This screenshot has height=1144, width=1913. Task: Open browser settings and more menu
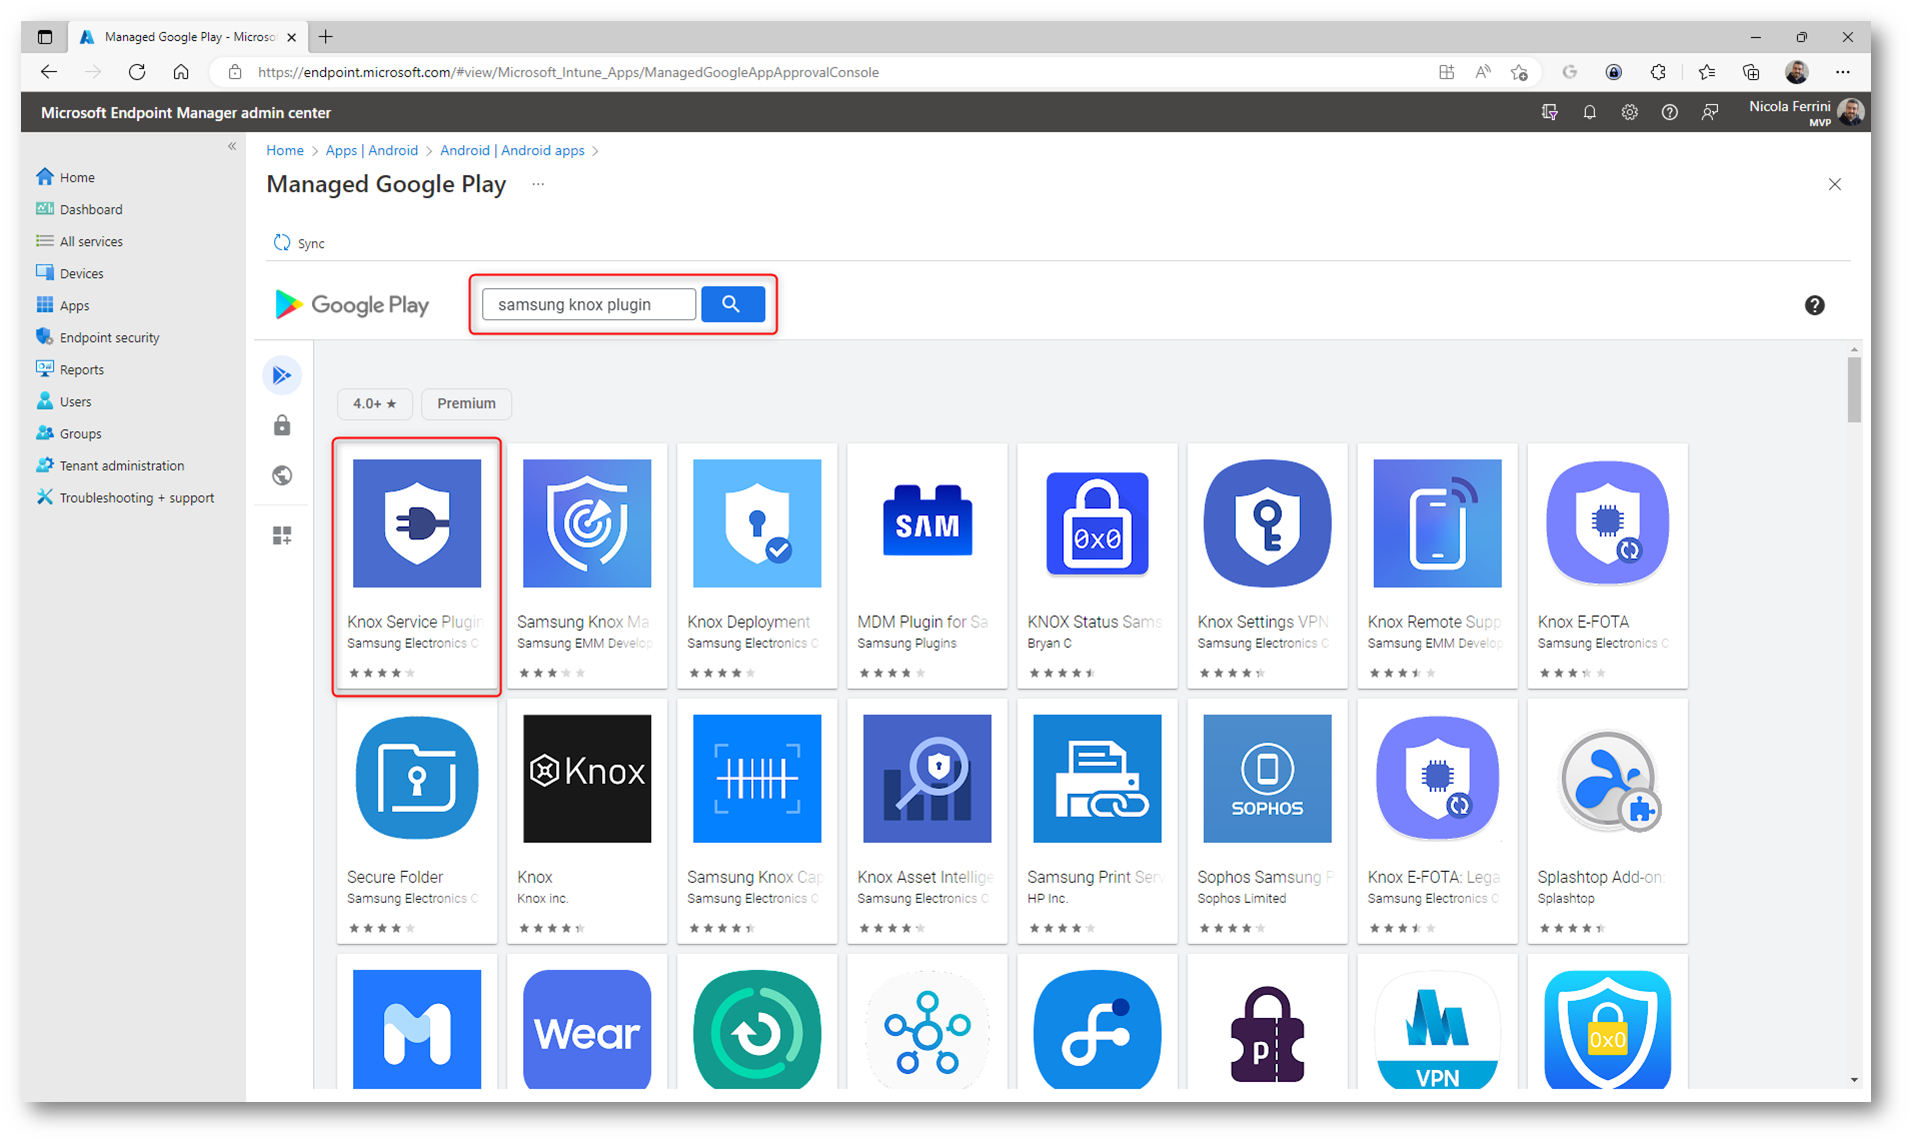pyautogui.click(x=1843, y=72)
